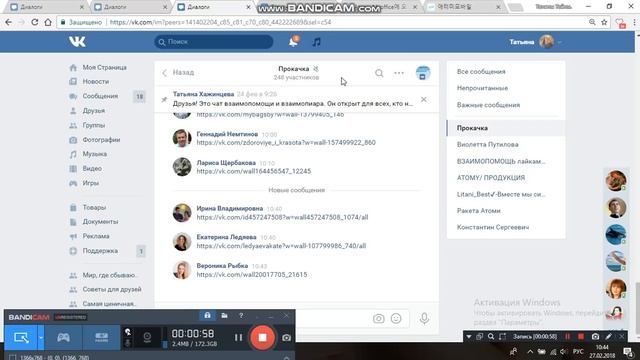
Task: Activate the pencil draw tool on the mini bar
Action: coord(609,337)
